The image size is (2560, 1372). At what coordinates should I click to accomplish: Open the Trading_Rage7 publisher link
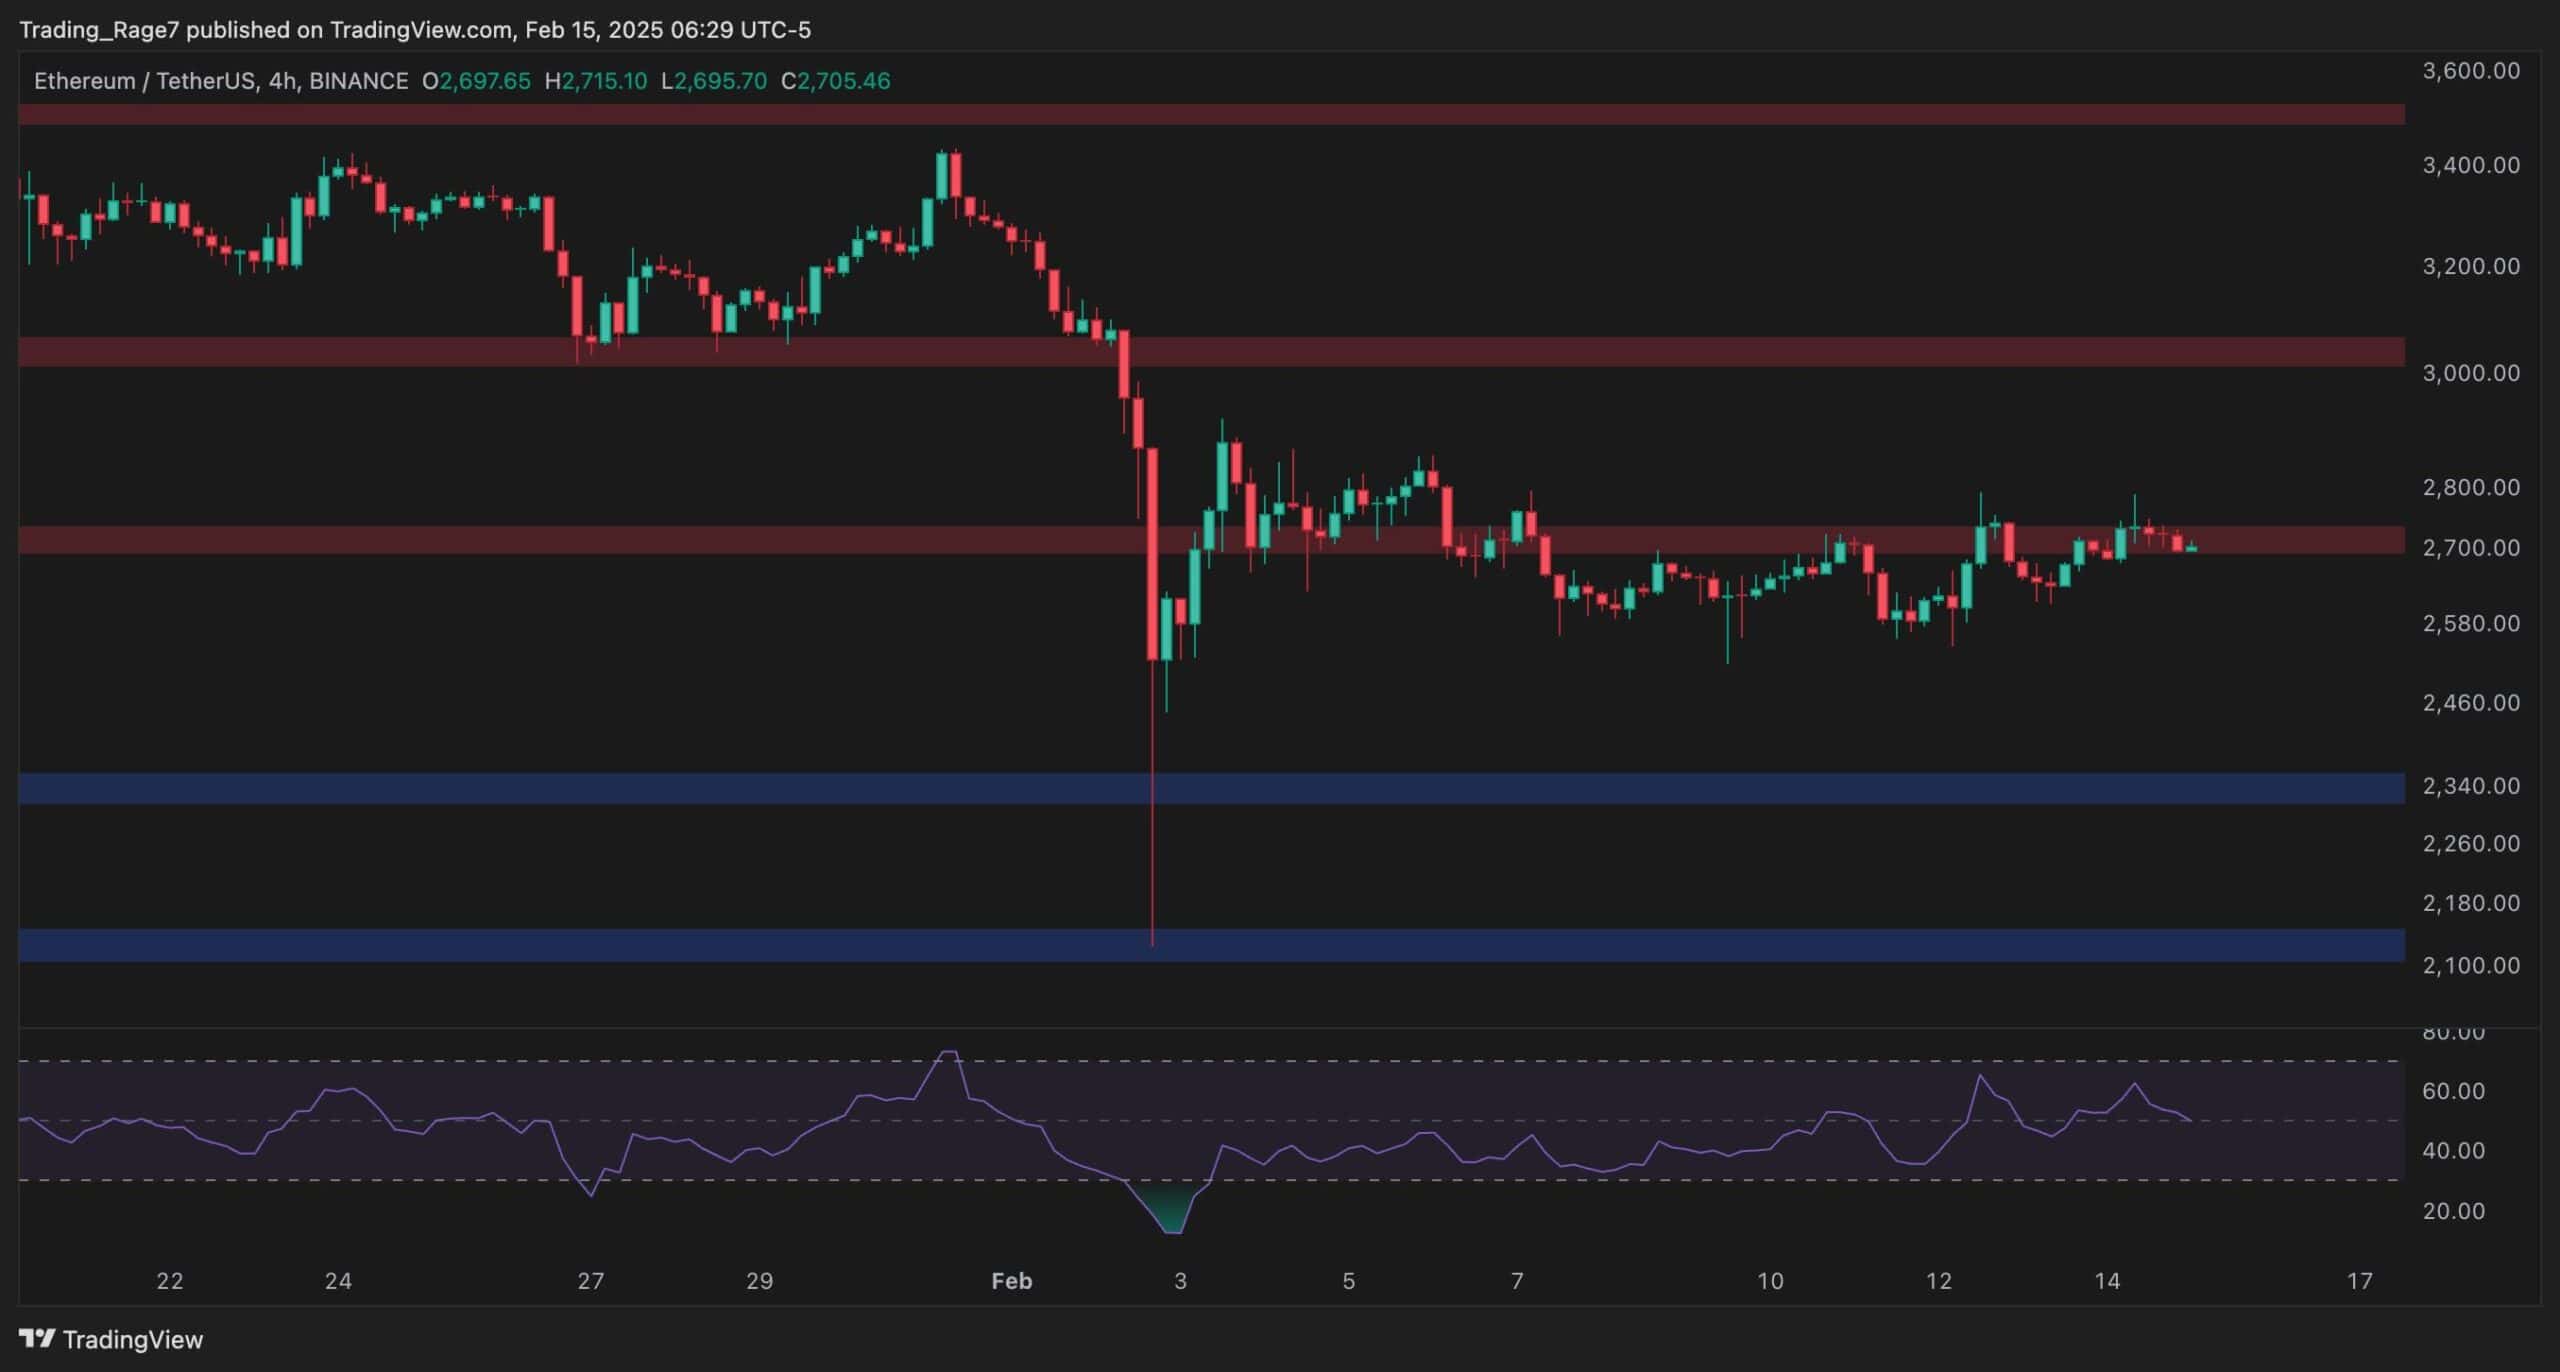point(100,29)
